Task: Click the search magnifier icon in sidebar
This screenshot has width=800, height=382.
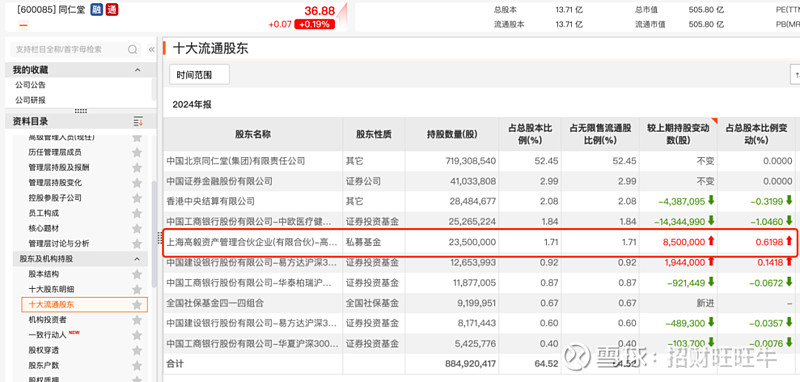Action: pyautogui.click(x=133, y=49)
